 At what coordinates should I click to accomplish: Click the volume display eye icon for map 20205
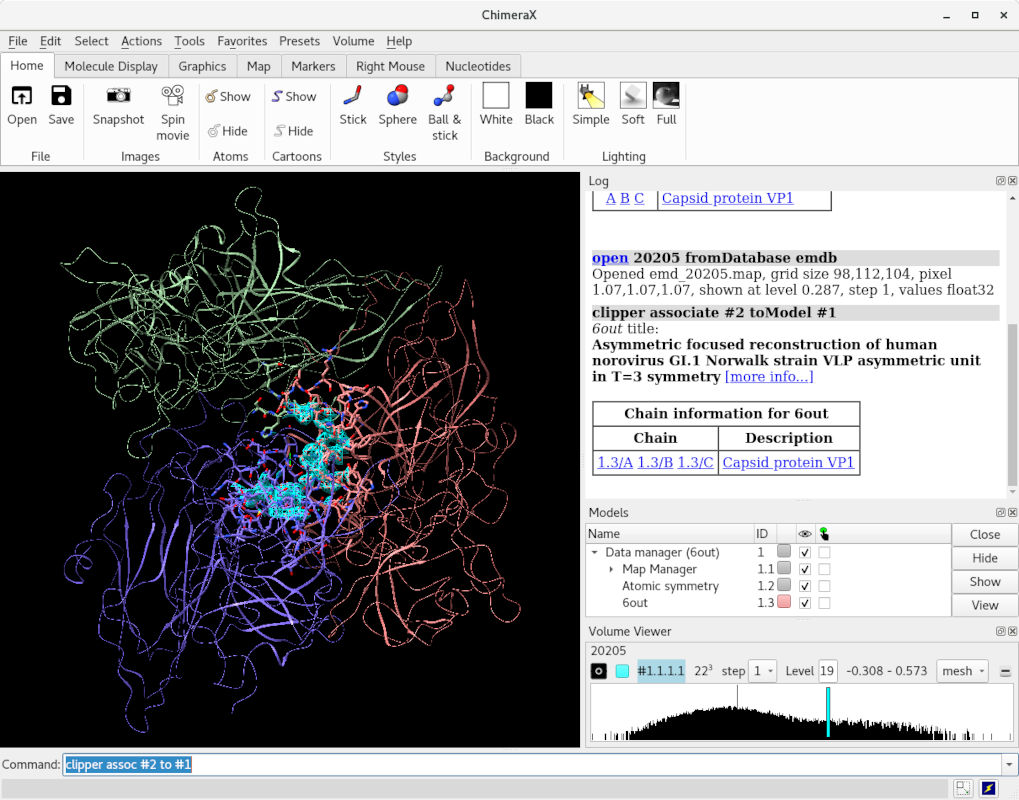click(x=599, y=671)
